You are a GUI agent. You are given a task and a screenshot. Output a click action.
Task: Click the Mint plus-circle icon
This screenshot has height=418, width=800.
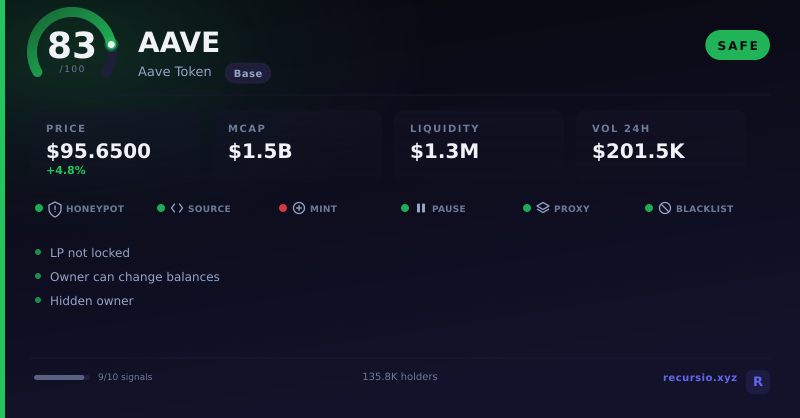click(x=299, y=208)
